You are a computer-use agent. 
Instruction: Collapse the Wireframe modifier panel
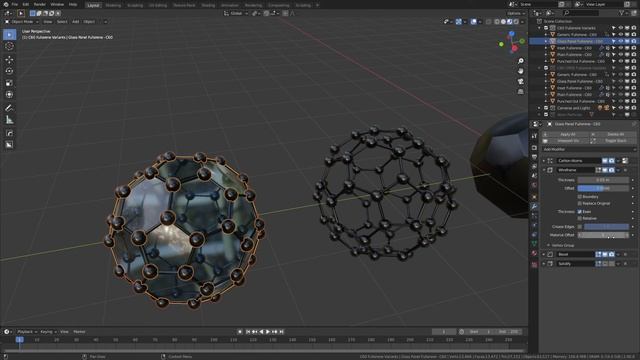tap(544, 170)
